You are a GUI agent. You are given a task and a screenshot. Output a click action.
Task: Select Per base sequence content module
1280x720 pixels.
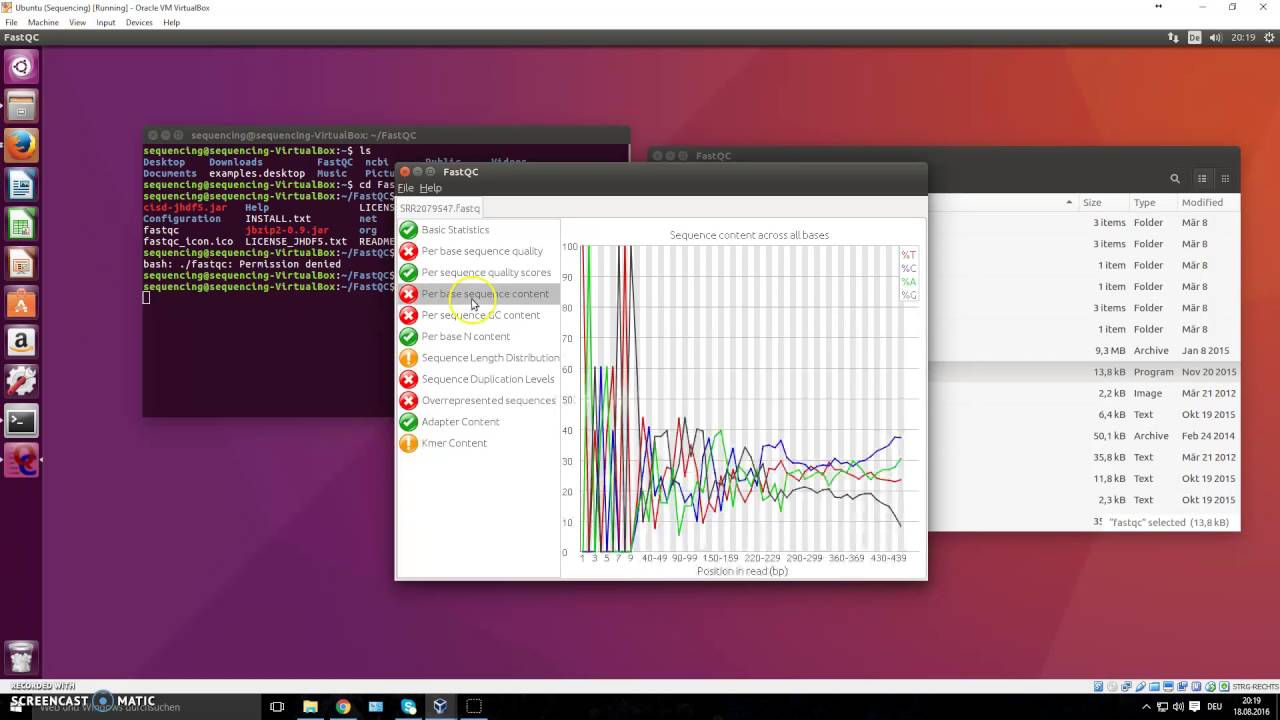point(478,294)
